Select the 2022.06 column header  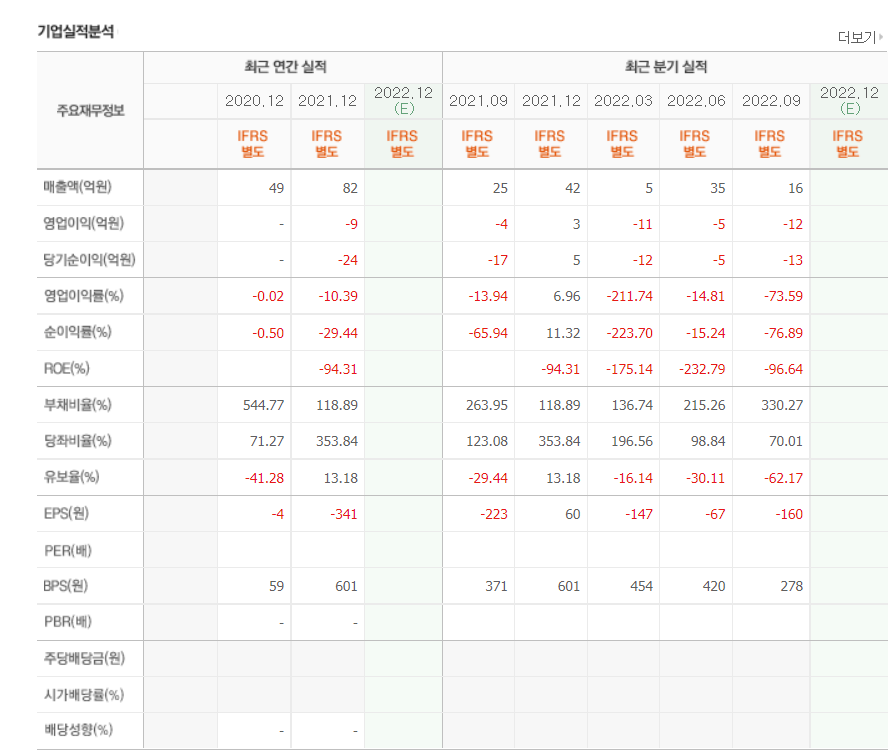pyautogui.click(x=696, y=101)
